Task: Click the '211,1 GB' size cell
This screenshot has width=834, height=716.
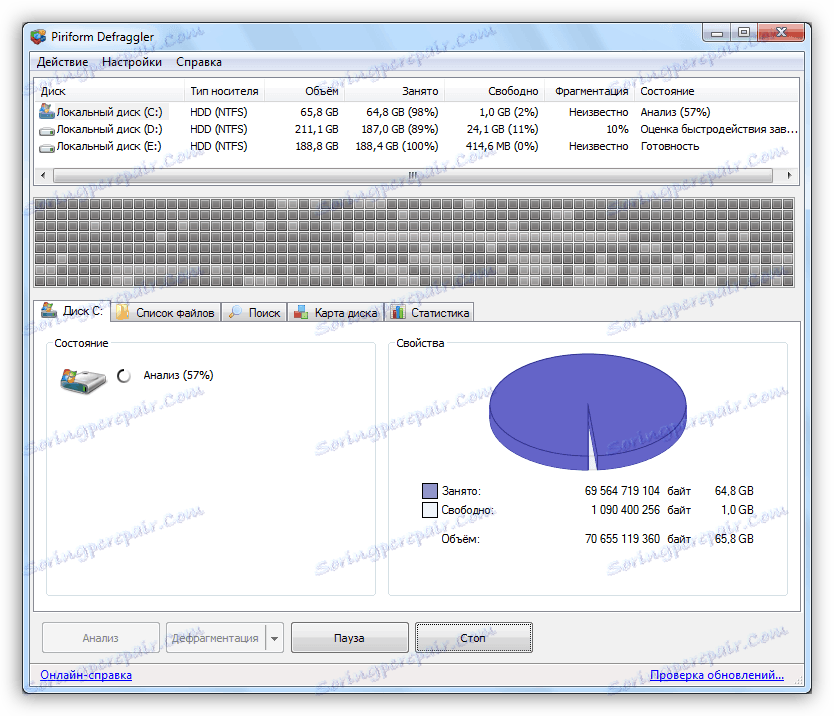Action: click(317, 129)
